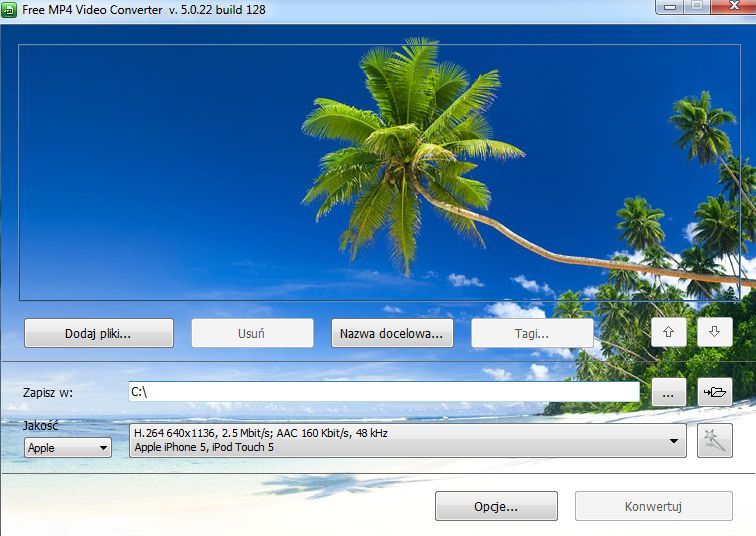Image resolution: width=756 pixels, height=536 pixels.
Task: Expand the H.264 640x1136 quality preset dropdown
Action: (407, 440)
